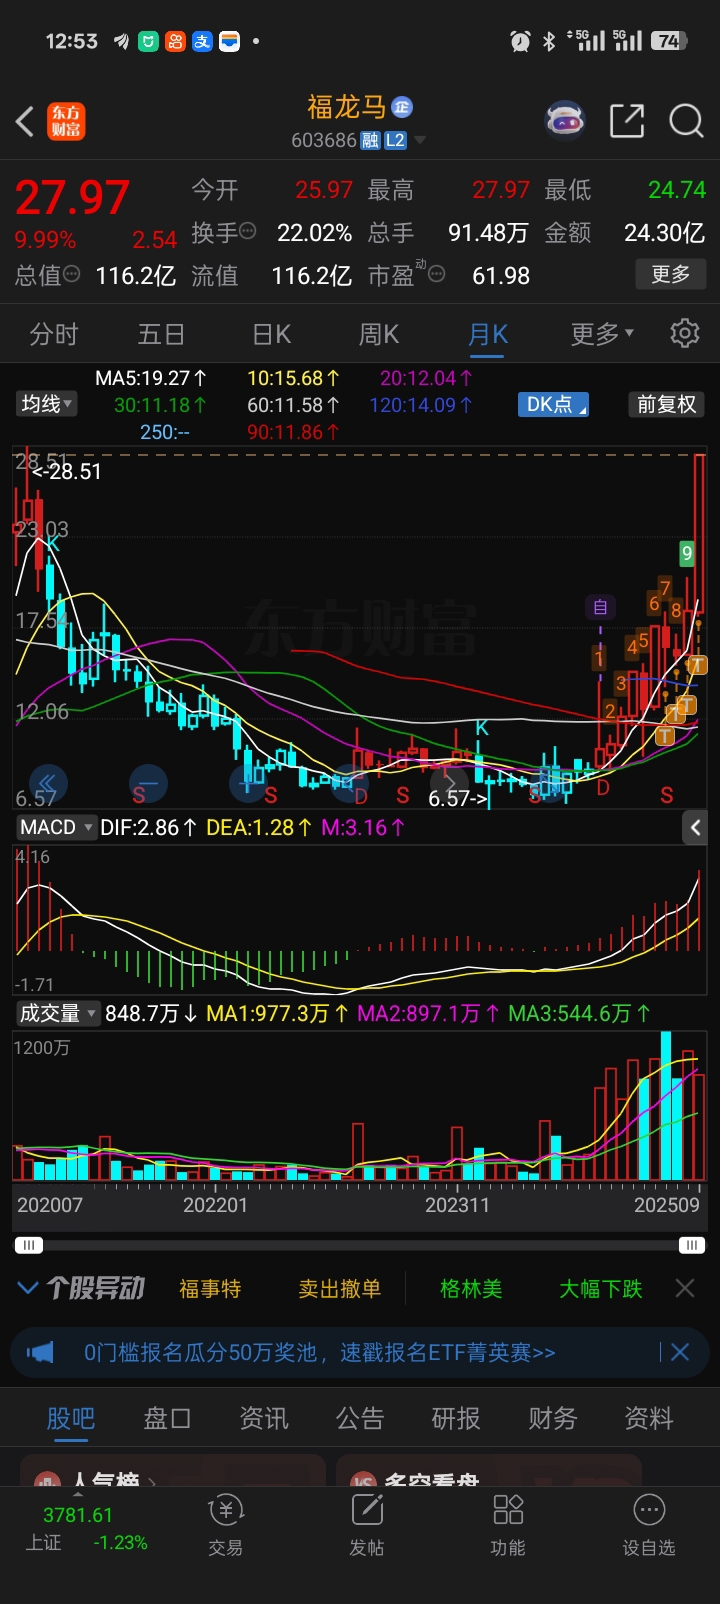Tap the orange 东方财富 logo icon
Screen dimensions: 720x1604
coord(66,121)
